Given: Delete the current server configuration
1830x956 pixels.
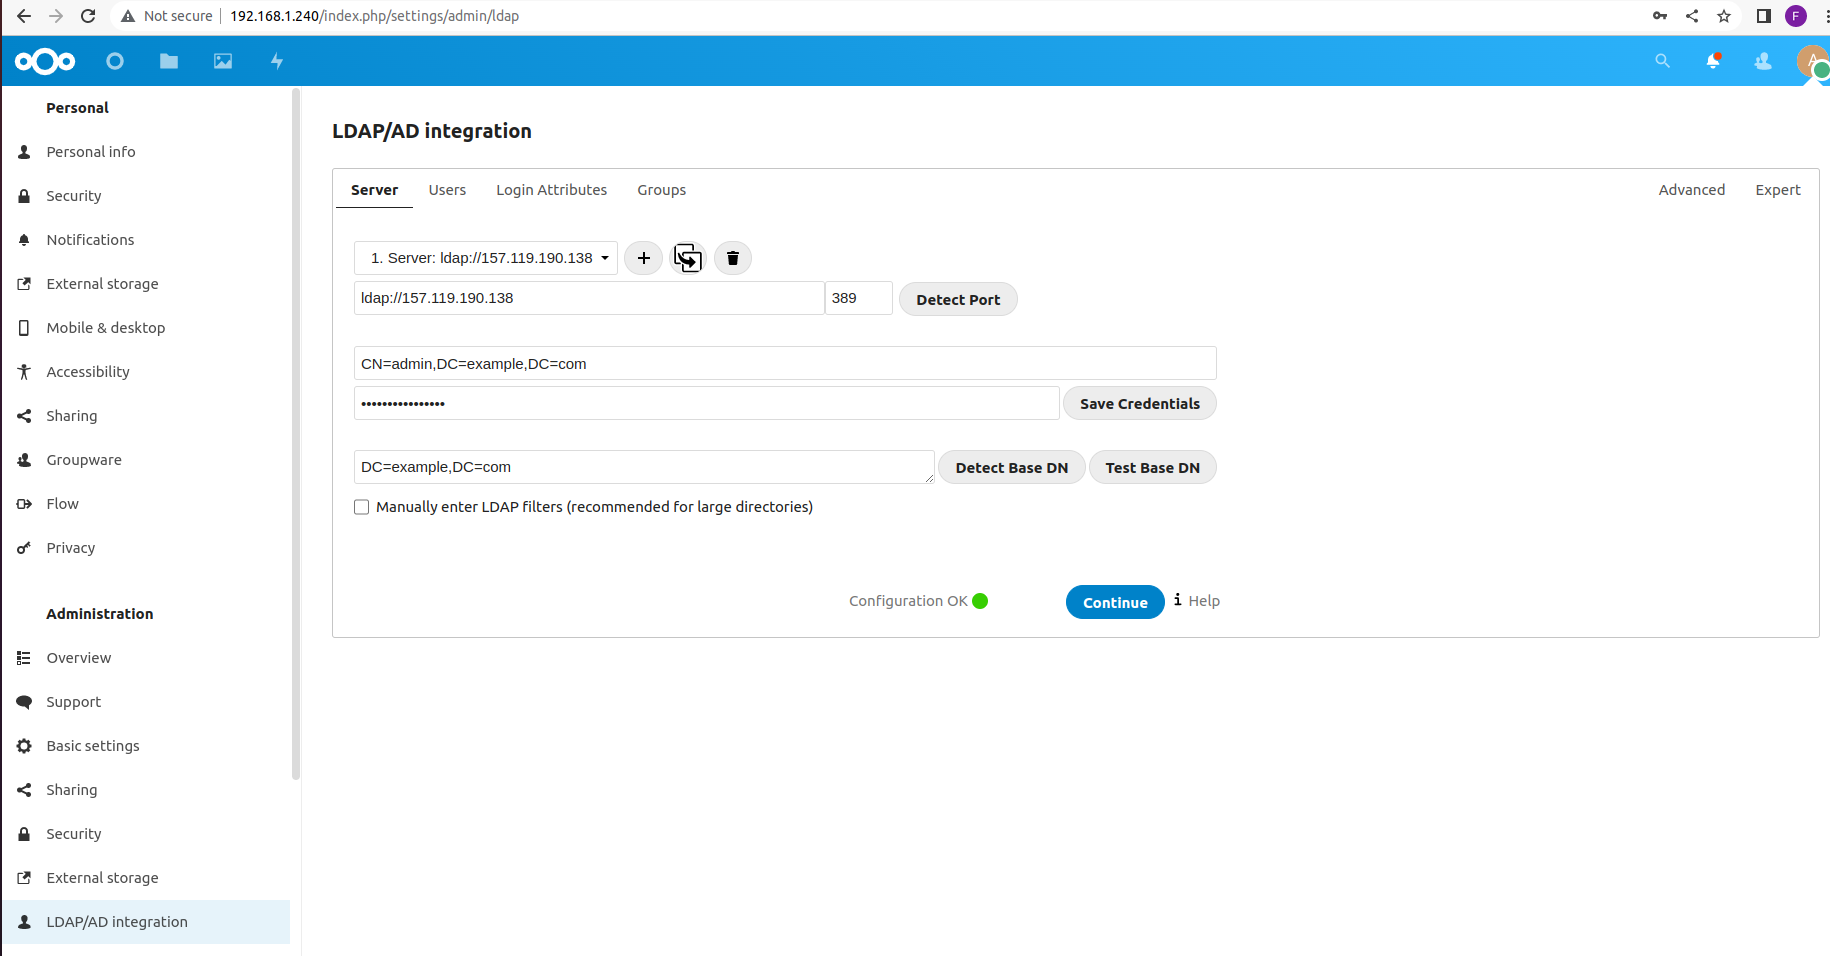Looking at the screenshot, I should pyautogui.click(x=733, y=258).
